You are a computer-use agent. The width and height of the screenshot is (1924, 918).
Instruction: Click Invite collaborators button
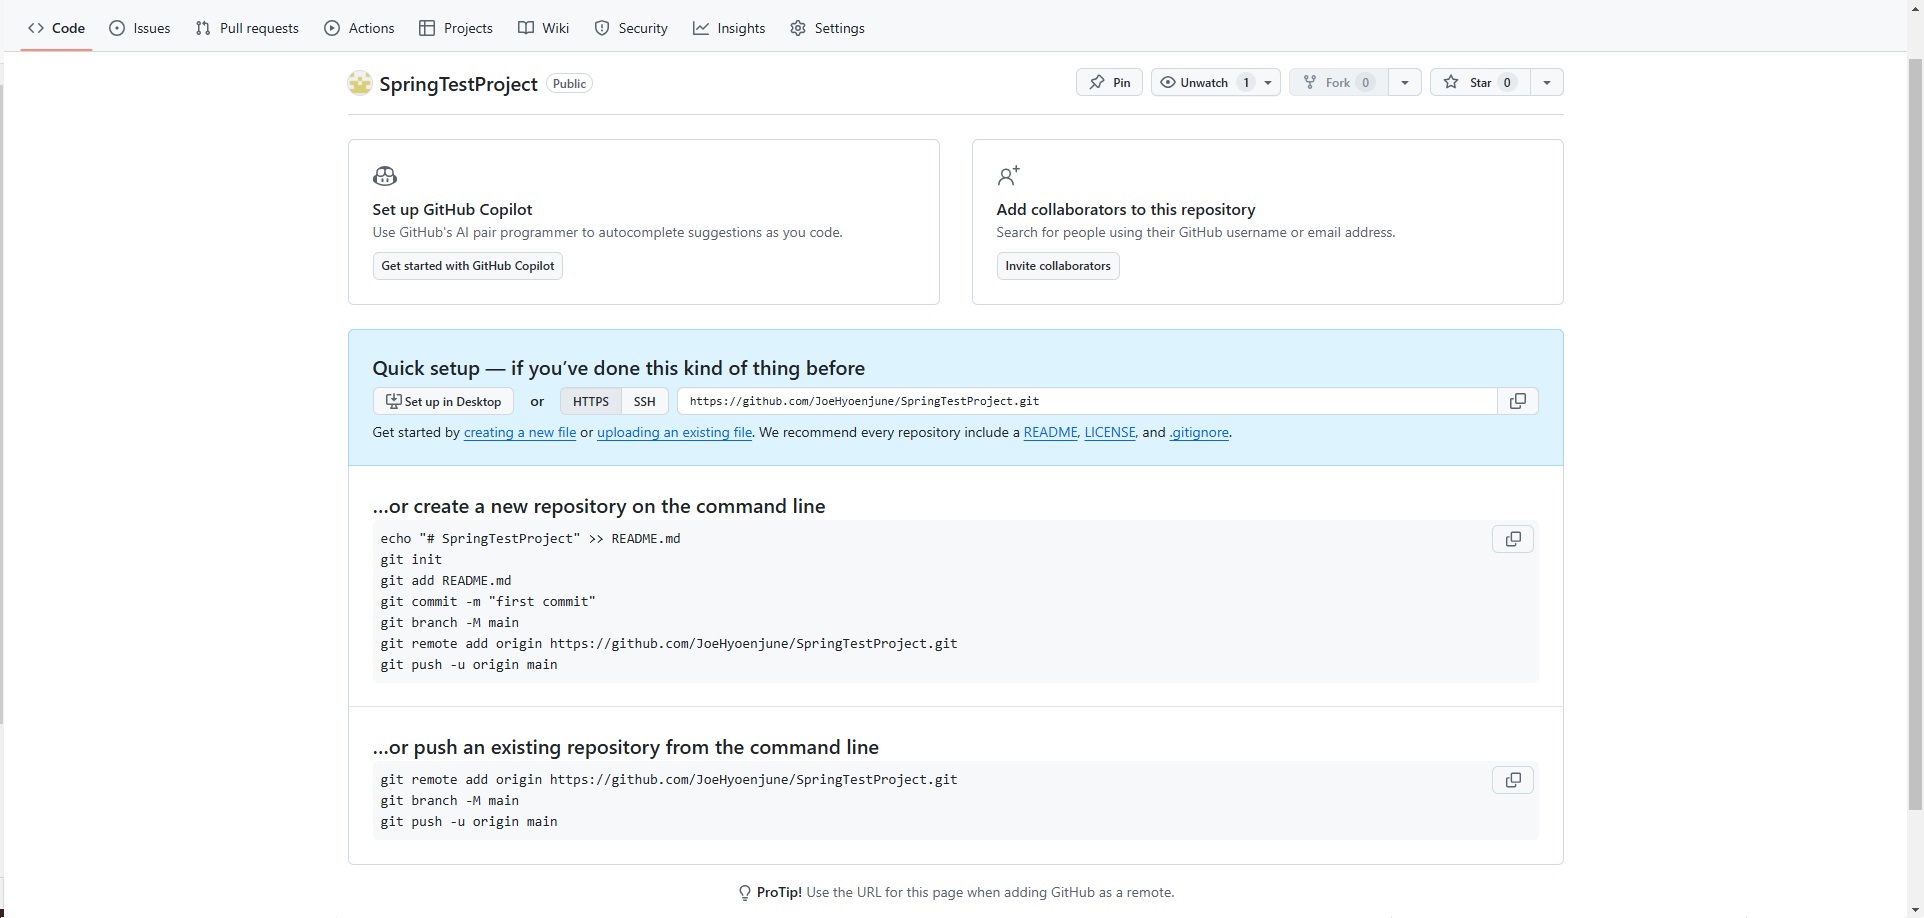click(1058, 266)
